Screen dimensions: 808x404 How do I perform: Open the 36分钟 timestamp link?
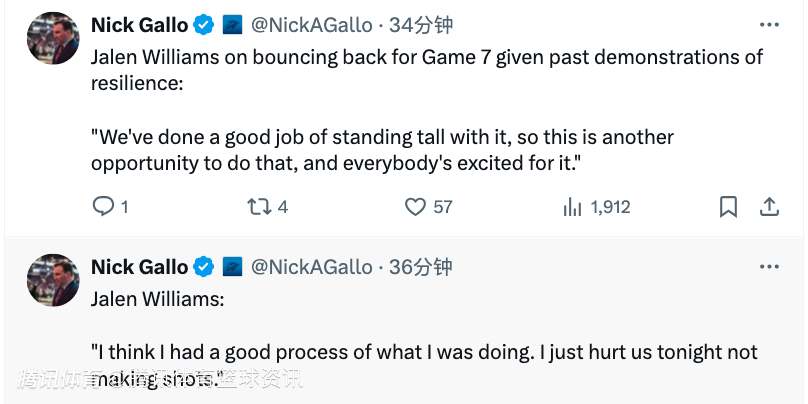point(421,267)
